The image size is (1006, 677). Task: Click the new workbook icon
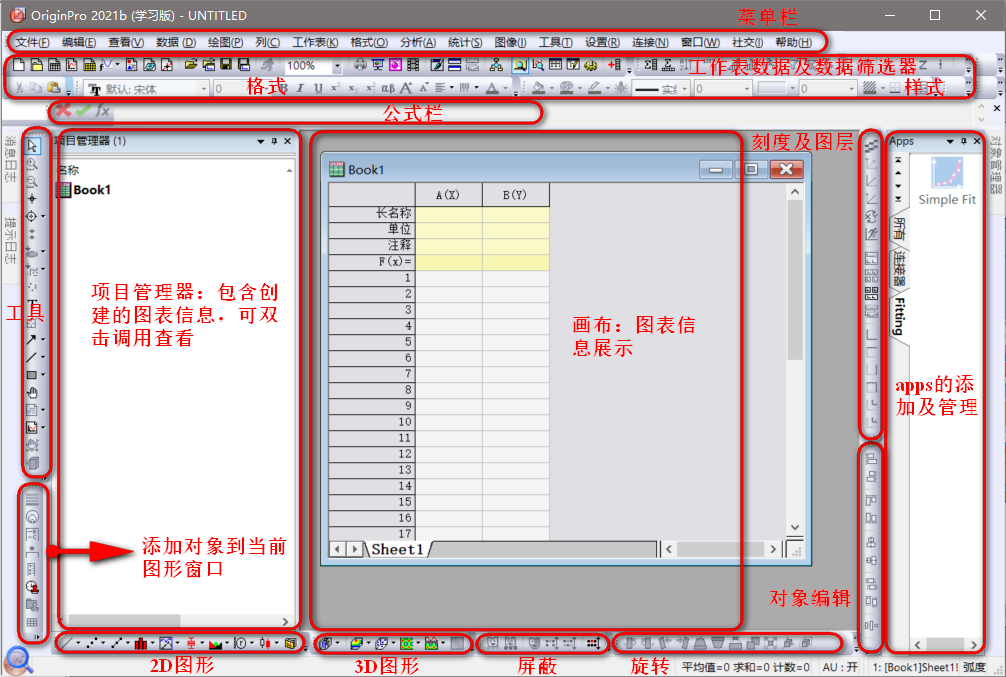(54, 65)
